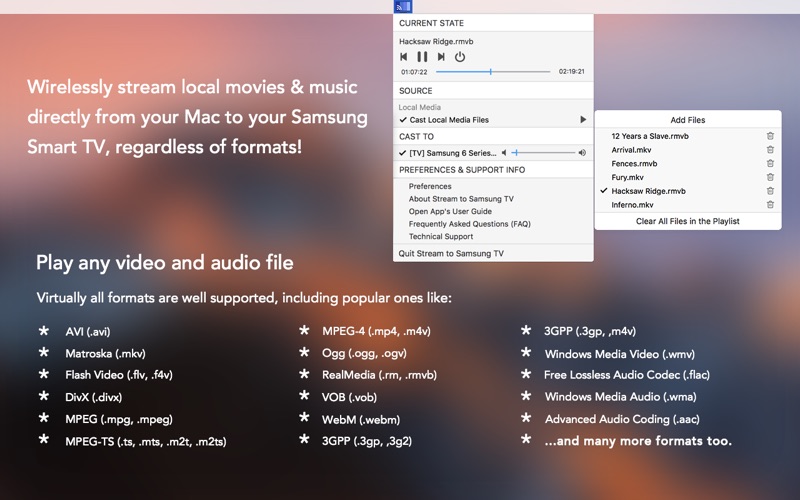Click the Hacksaw Ridge.rmvb current file title
Viewport: 800px width, 500px height.
436,42
